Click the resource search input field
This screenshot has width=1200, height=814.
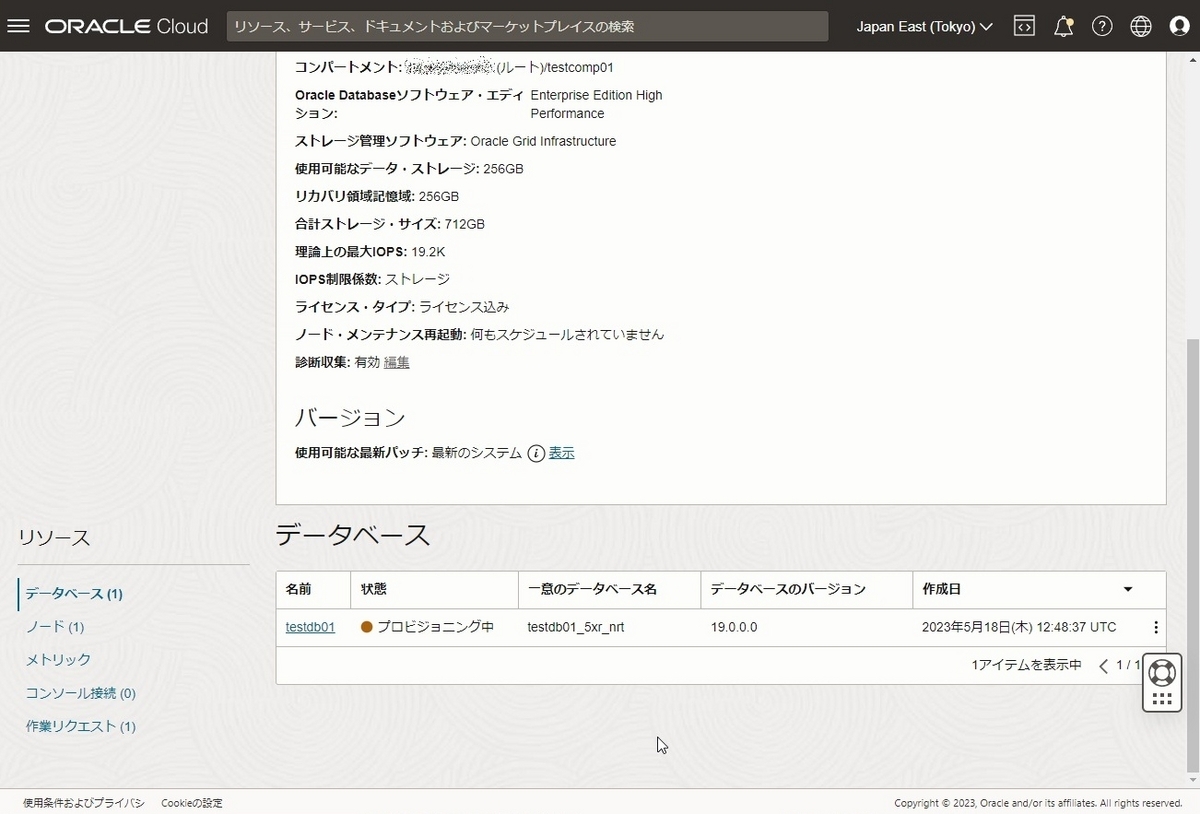click(528, 26)
